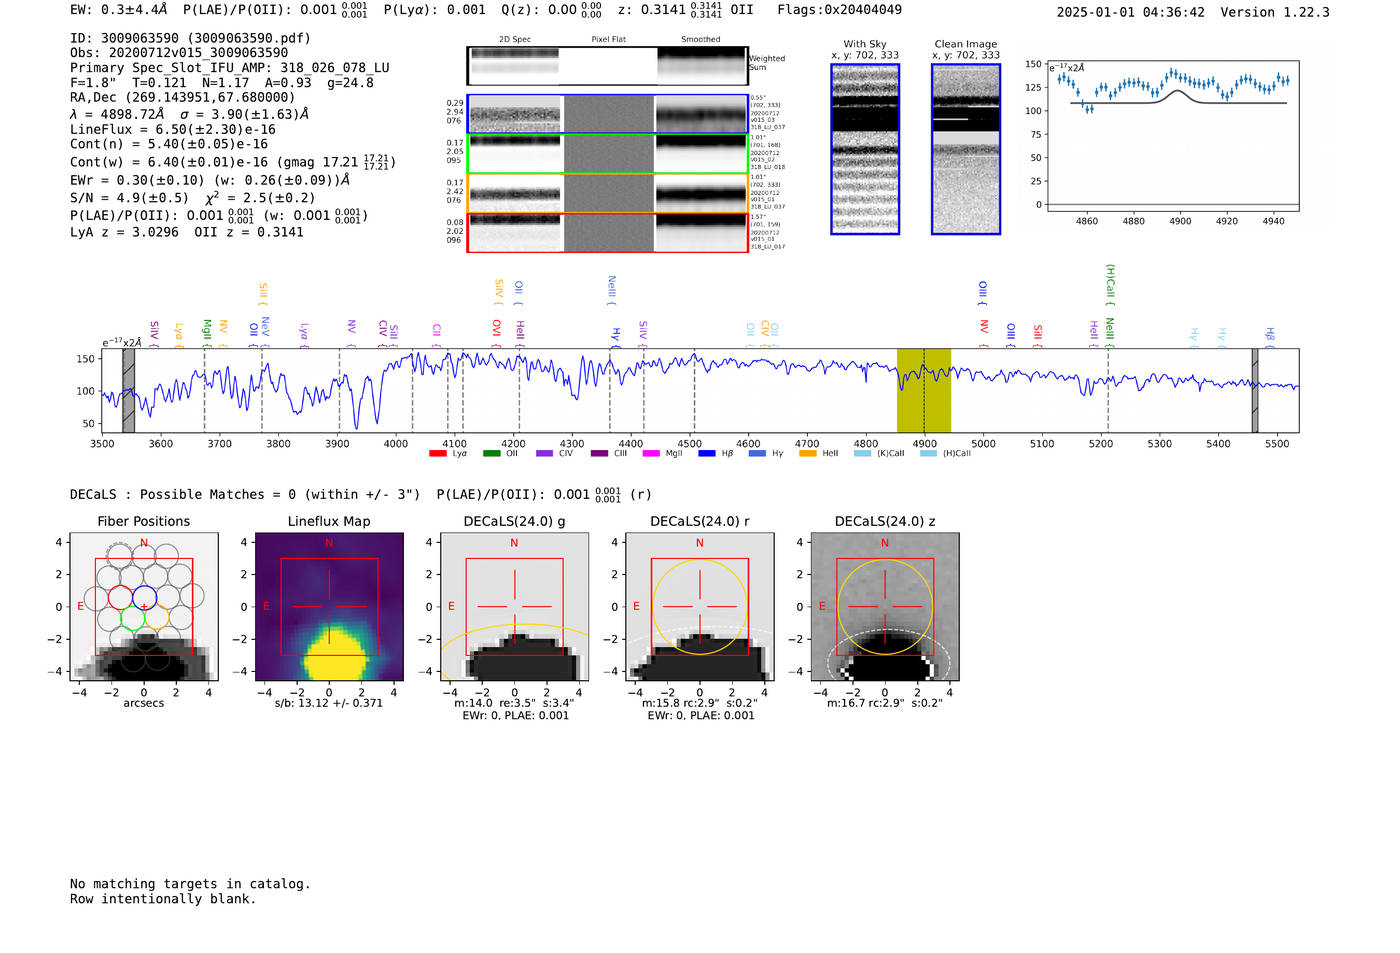
Task: Click the Smoothed column header
Action: click(x=701, y=40)
